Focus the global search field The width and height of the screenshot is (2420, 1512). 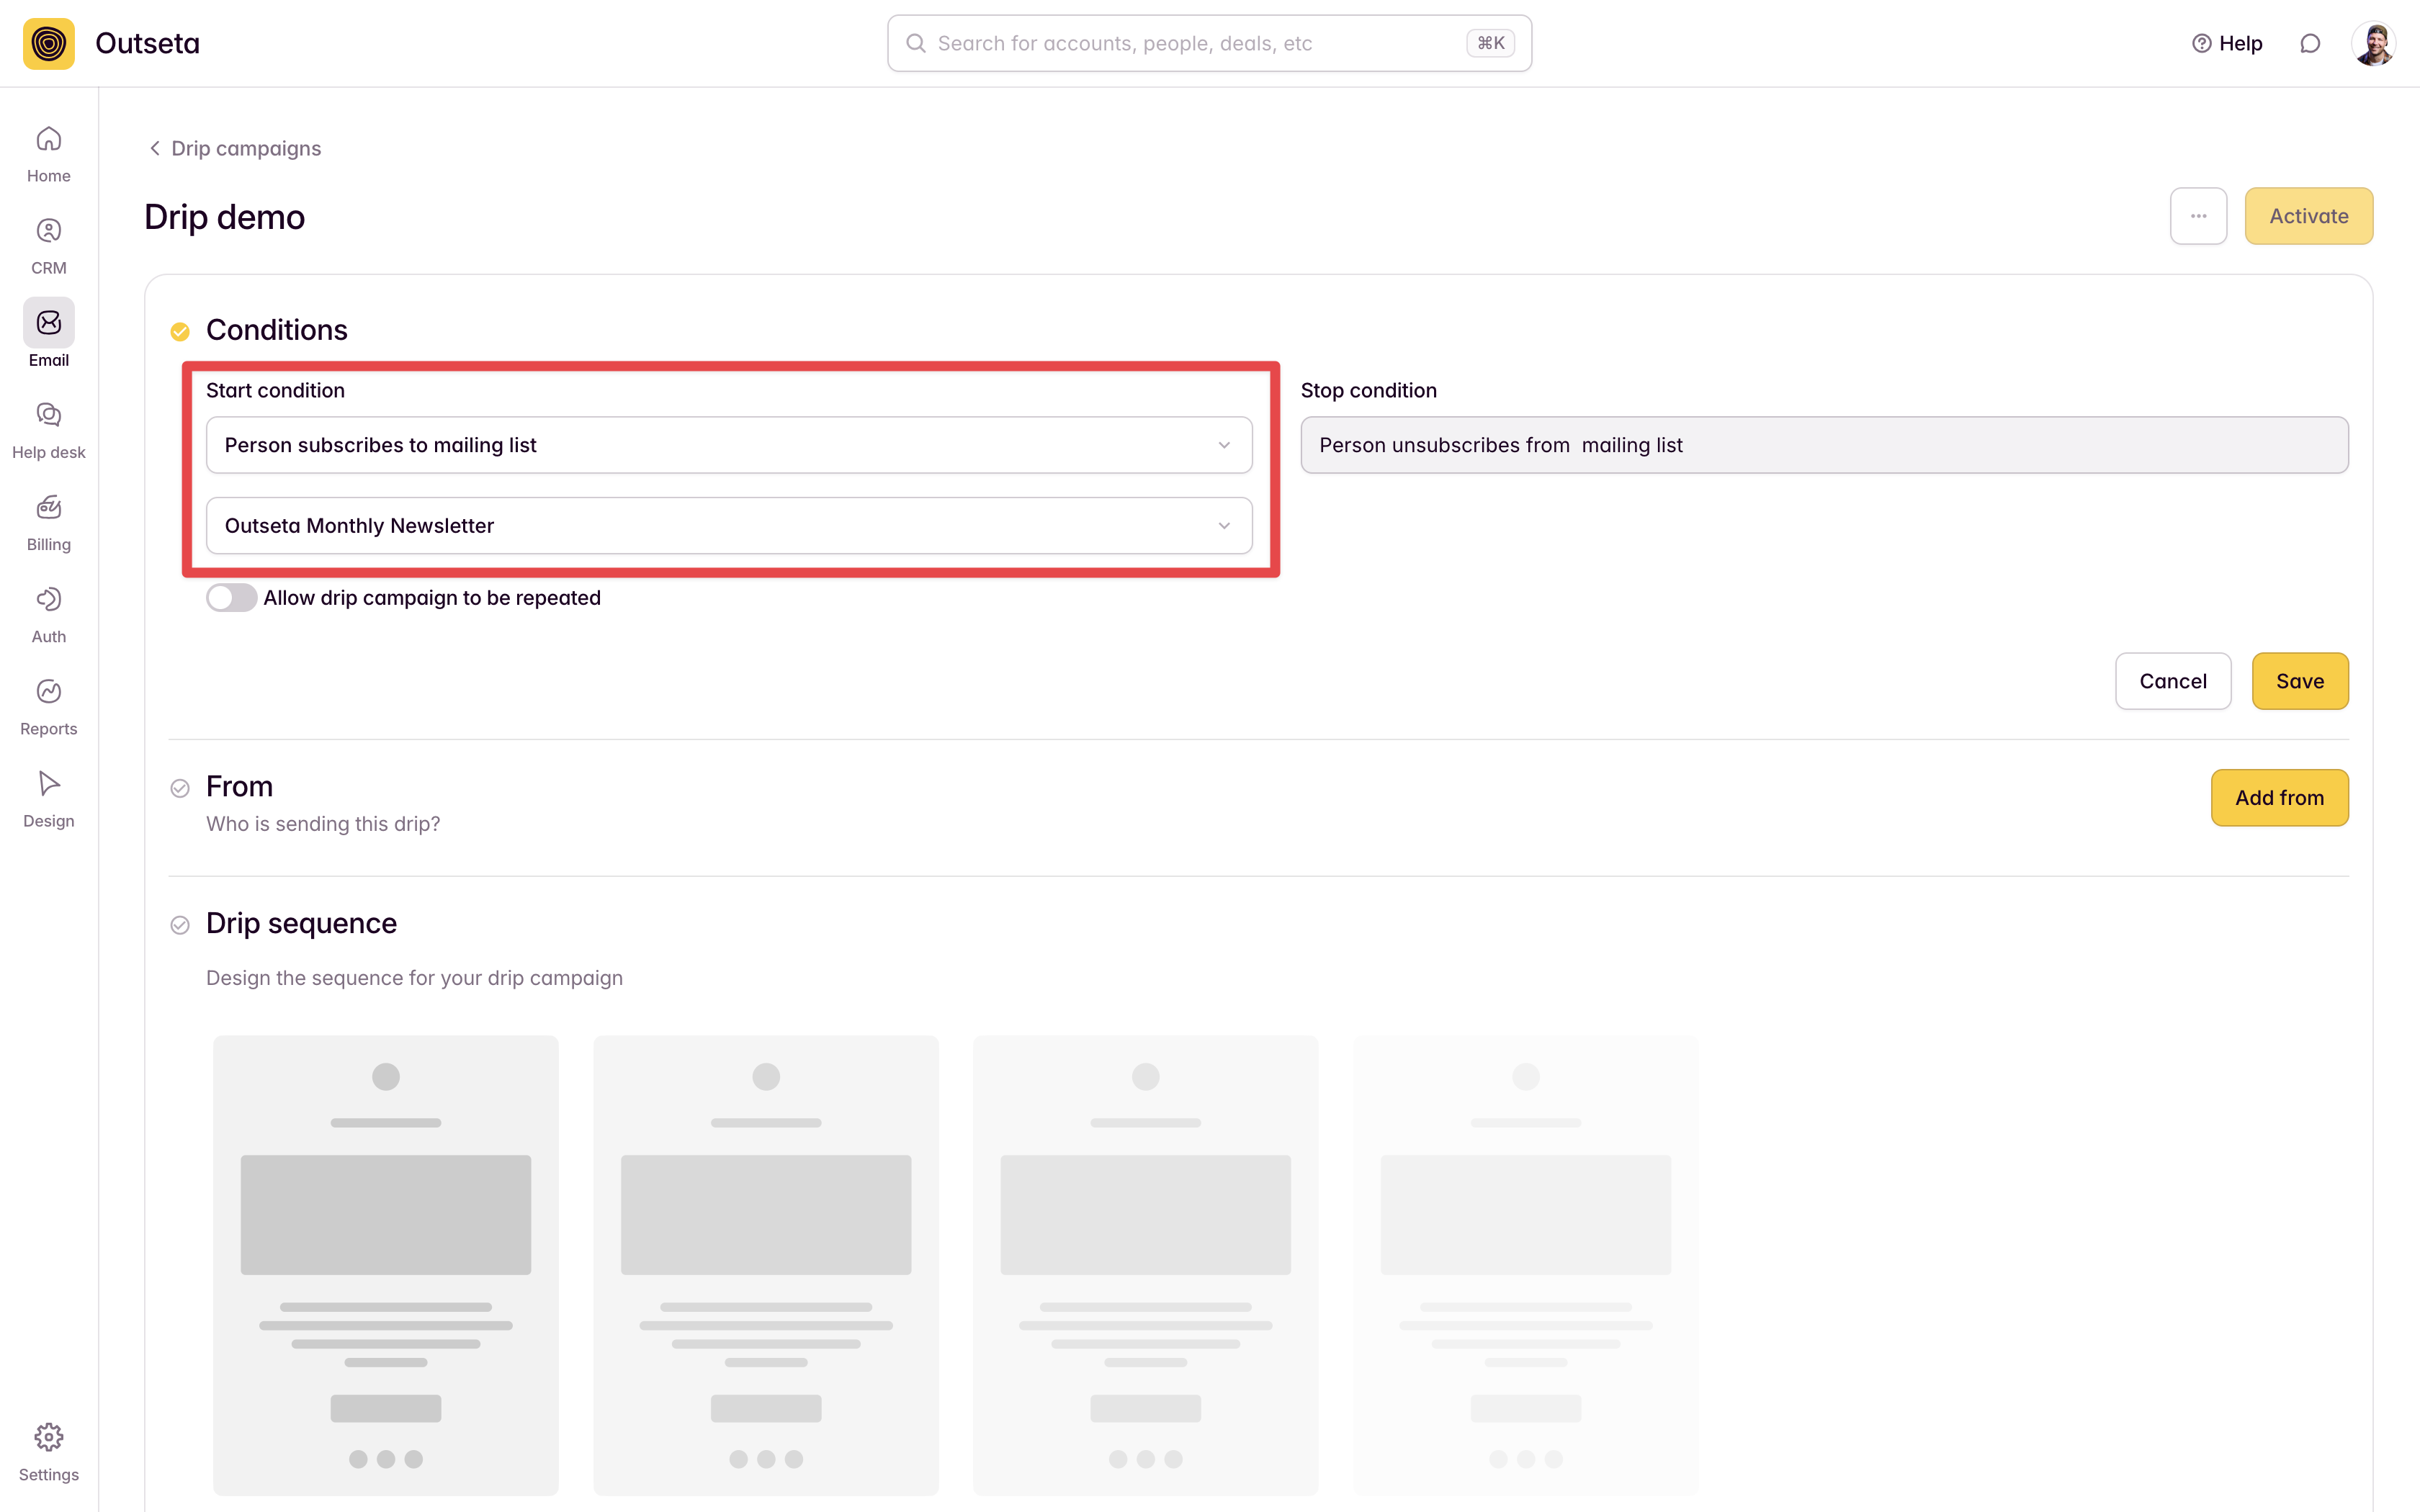point(1209,43)
